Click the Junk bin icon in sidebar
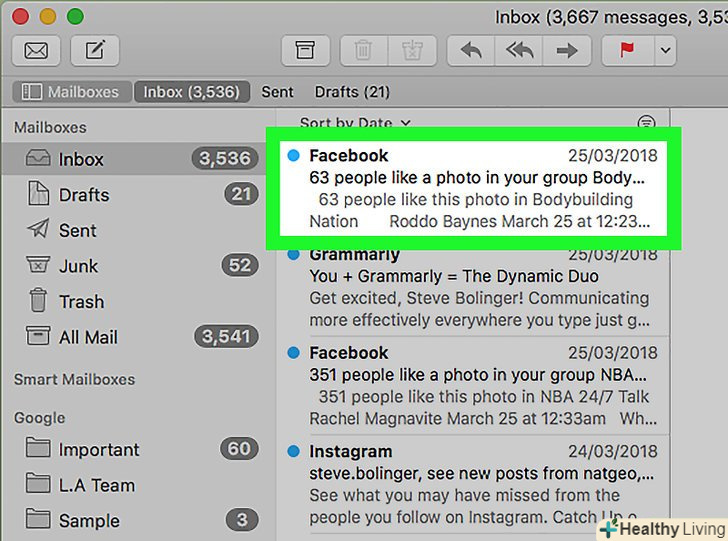728x541 pixels. (38, 265)
